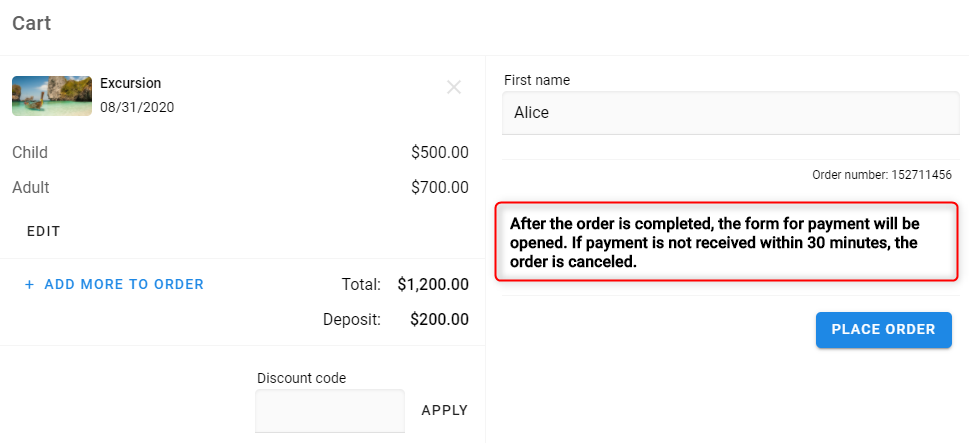969x443 pixels.
Task: Click the EDIT button under Adult
Action: coord(43,232)
